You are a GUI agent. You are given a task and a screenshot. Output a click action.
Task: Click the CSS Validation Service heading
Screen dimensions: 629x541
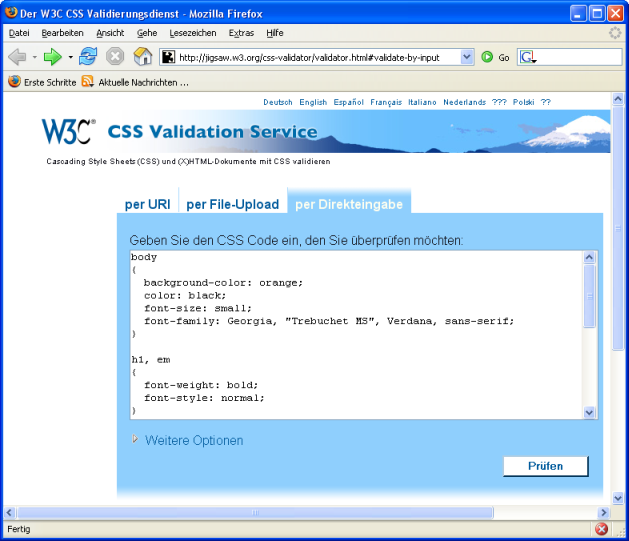coord(213,132)
